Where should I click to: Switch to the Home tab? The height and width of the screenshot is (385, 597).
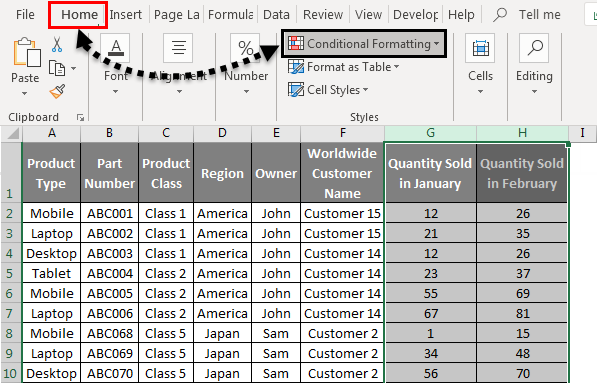tap(79, 15)
